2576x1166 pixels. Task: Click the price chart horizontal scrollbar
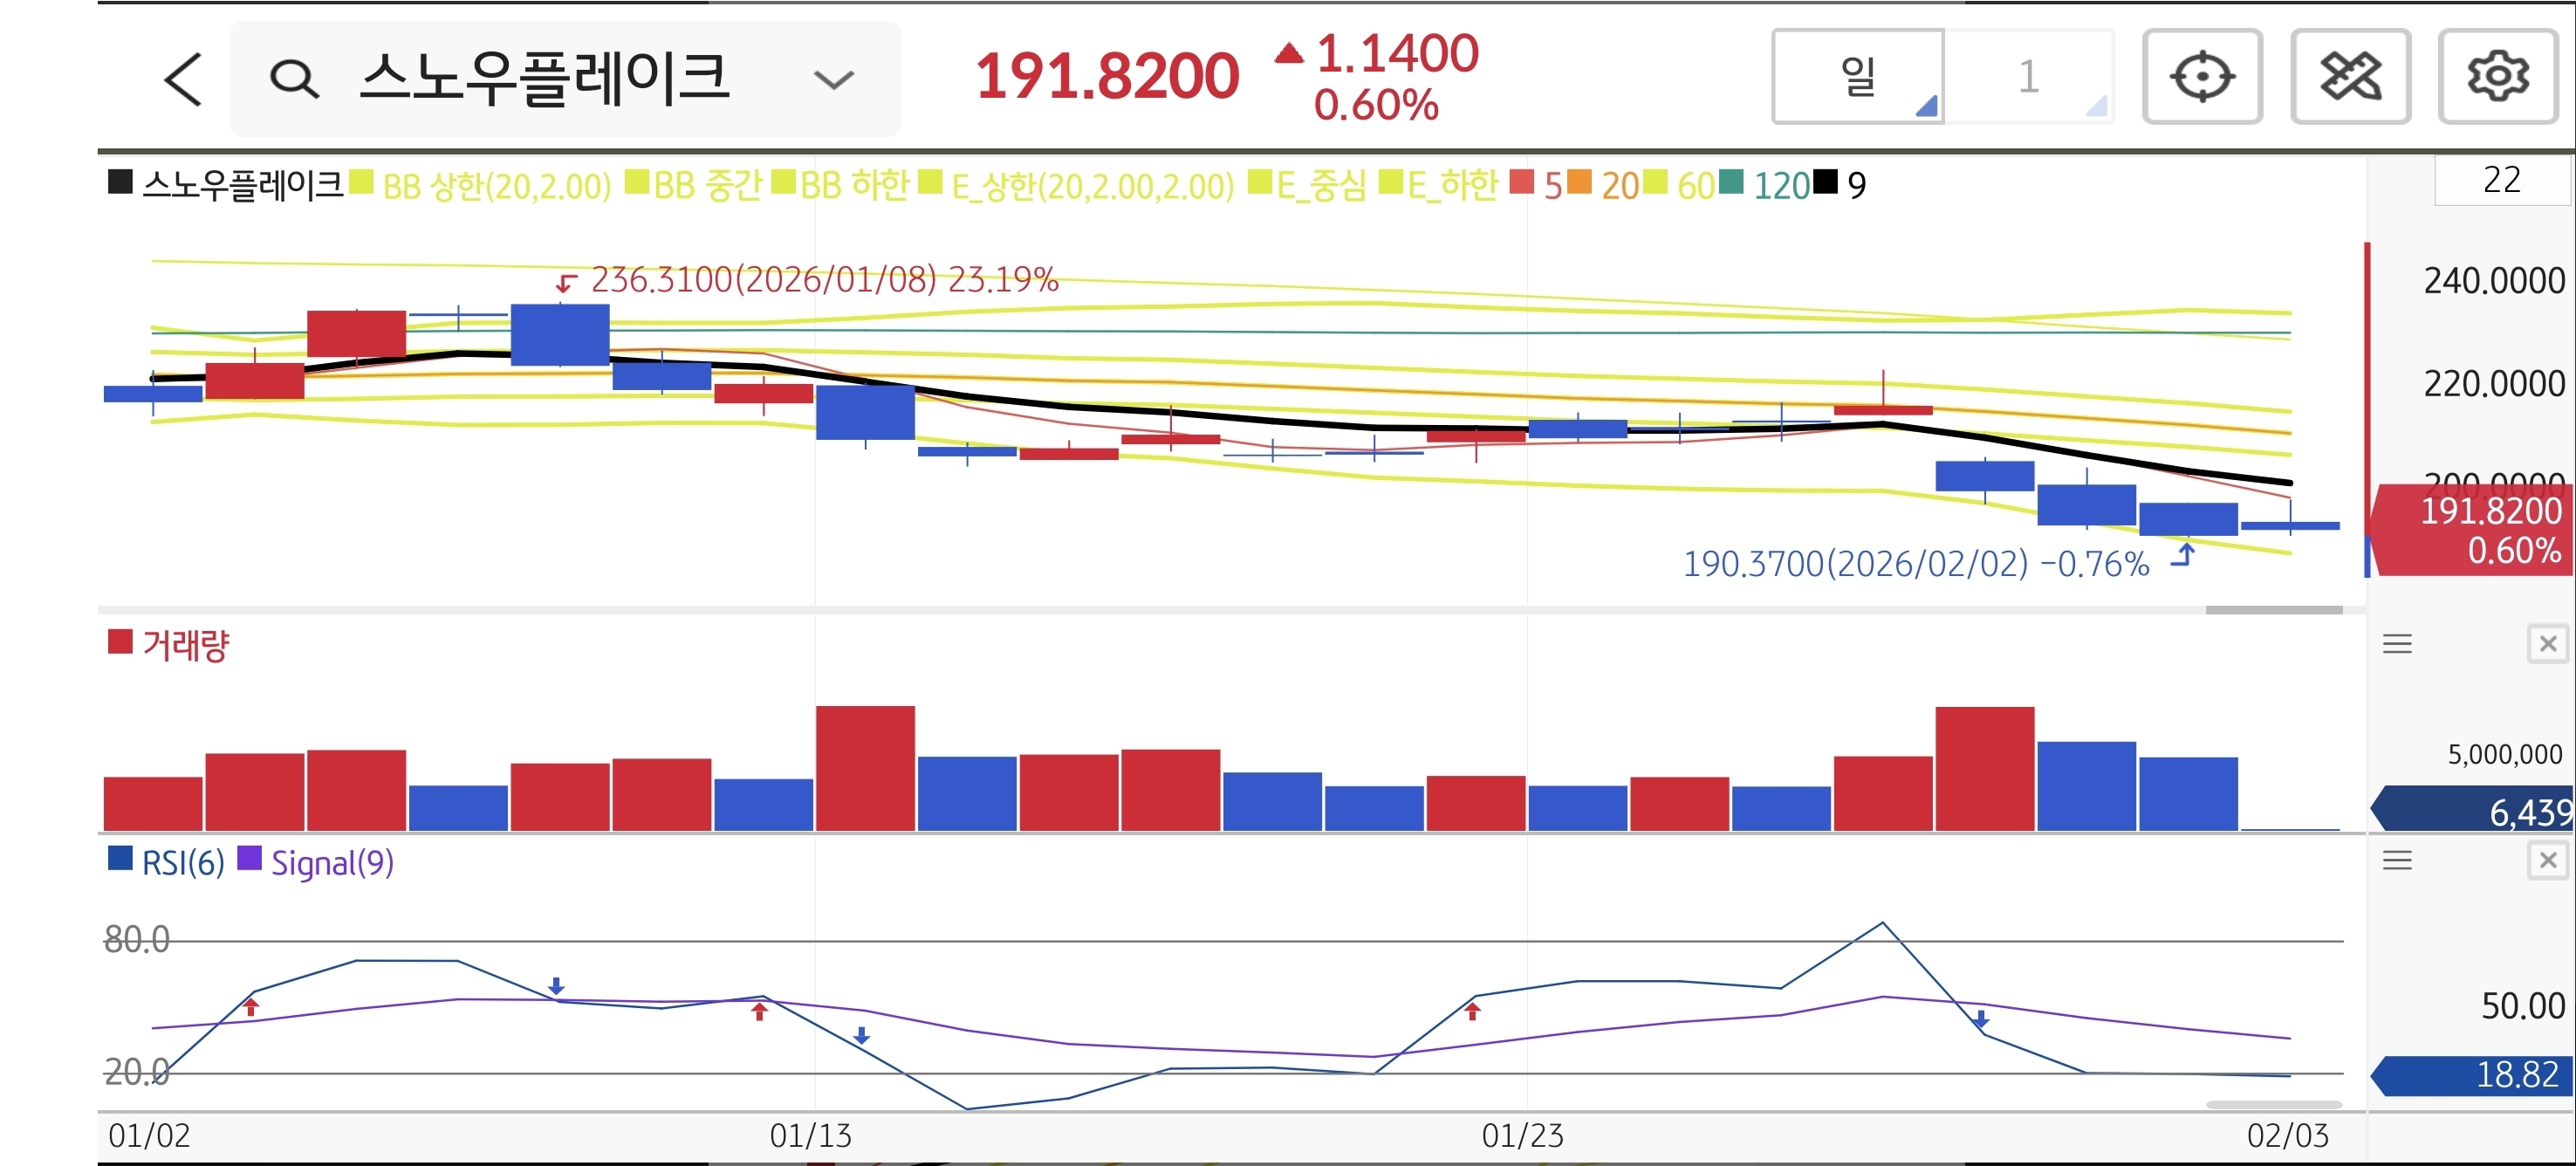(2273, 609)
